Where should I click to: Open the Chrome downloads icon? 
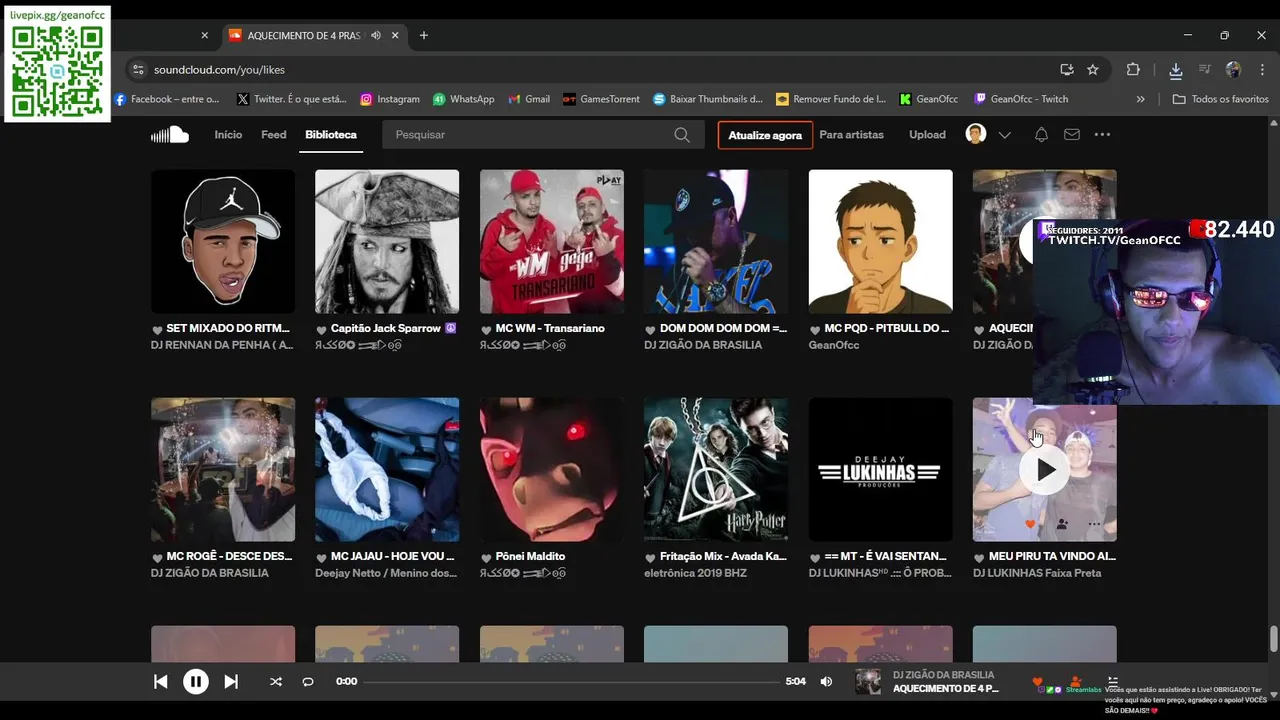[1176, 70]
